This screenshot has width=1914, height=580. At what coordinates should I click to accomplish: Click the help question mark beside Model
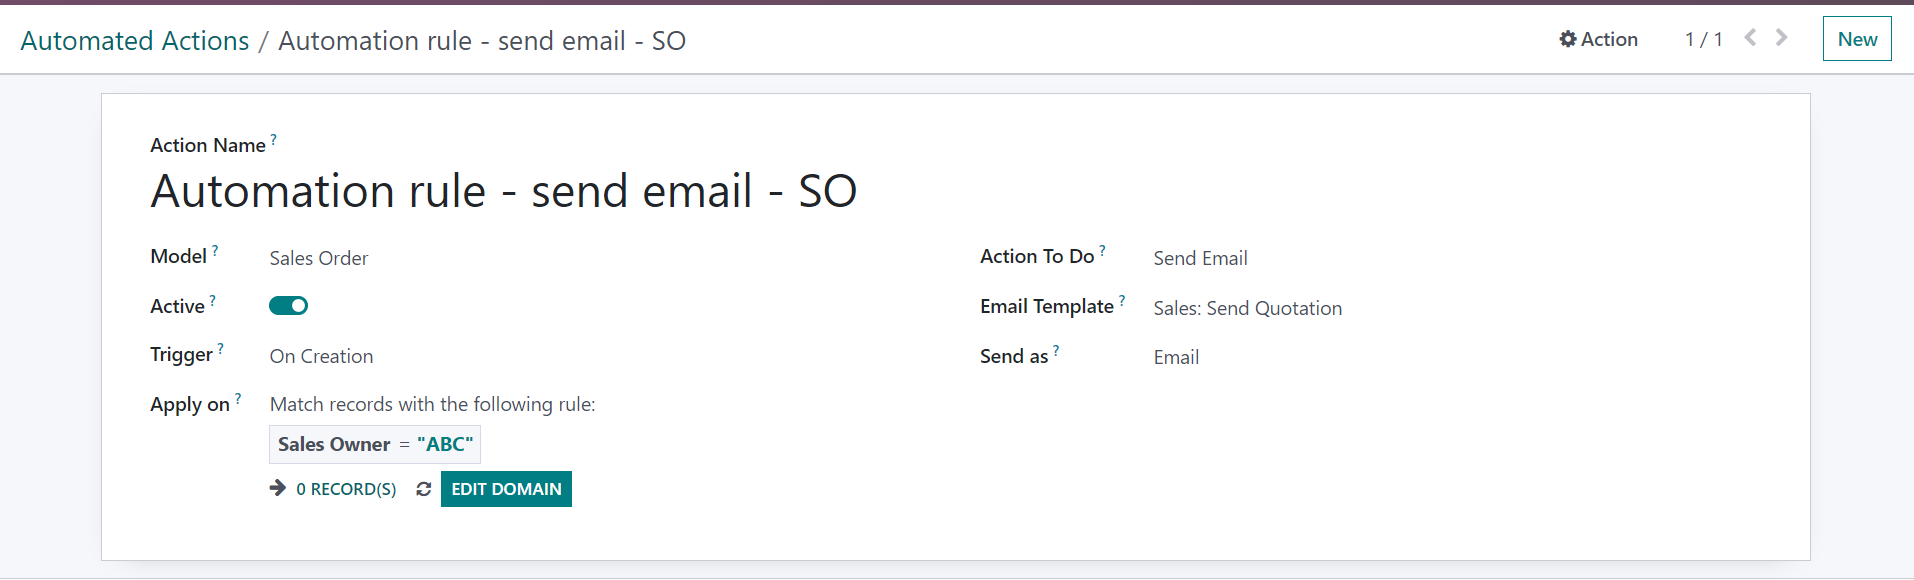pos(215,251)
